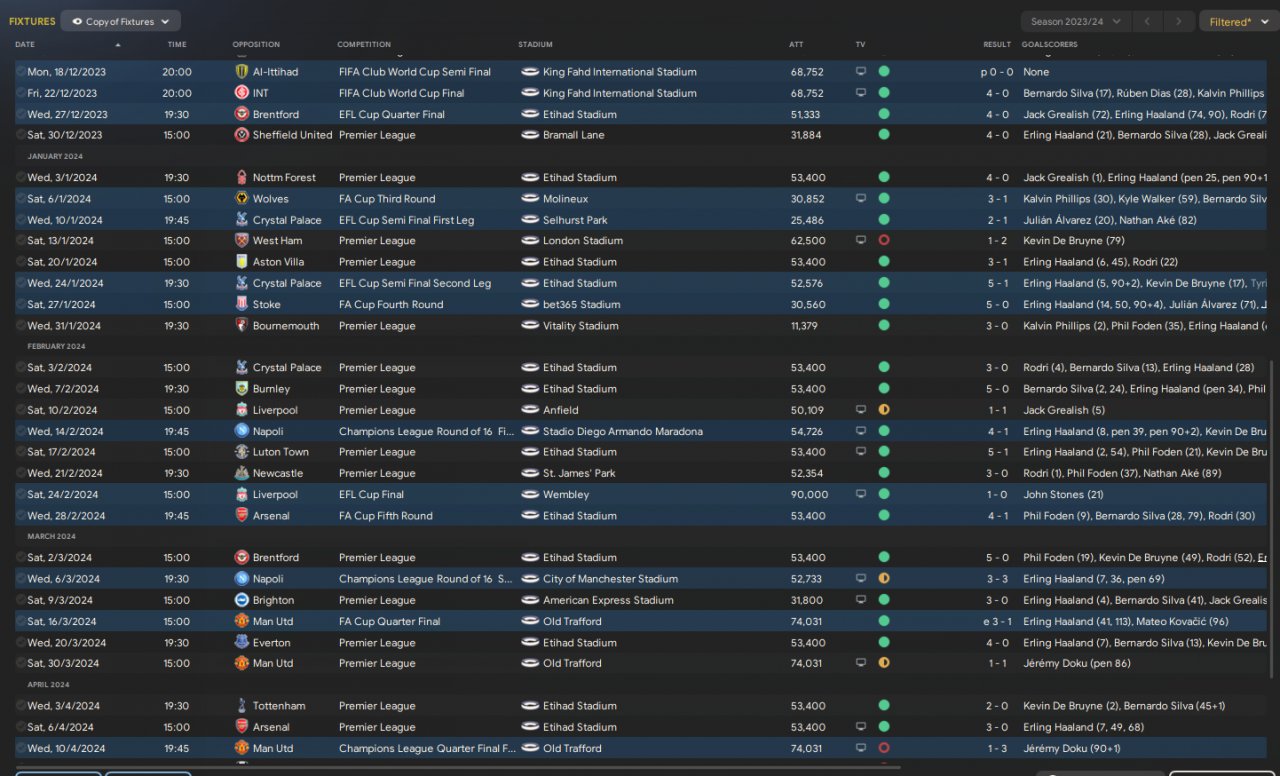Go to the next season with right arrow
Image resolution: width=1280 pixels, height=776 pixels.
1180,21
